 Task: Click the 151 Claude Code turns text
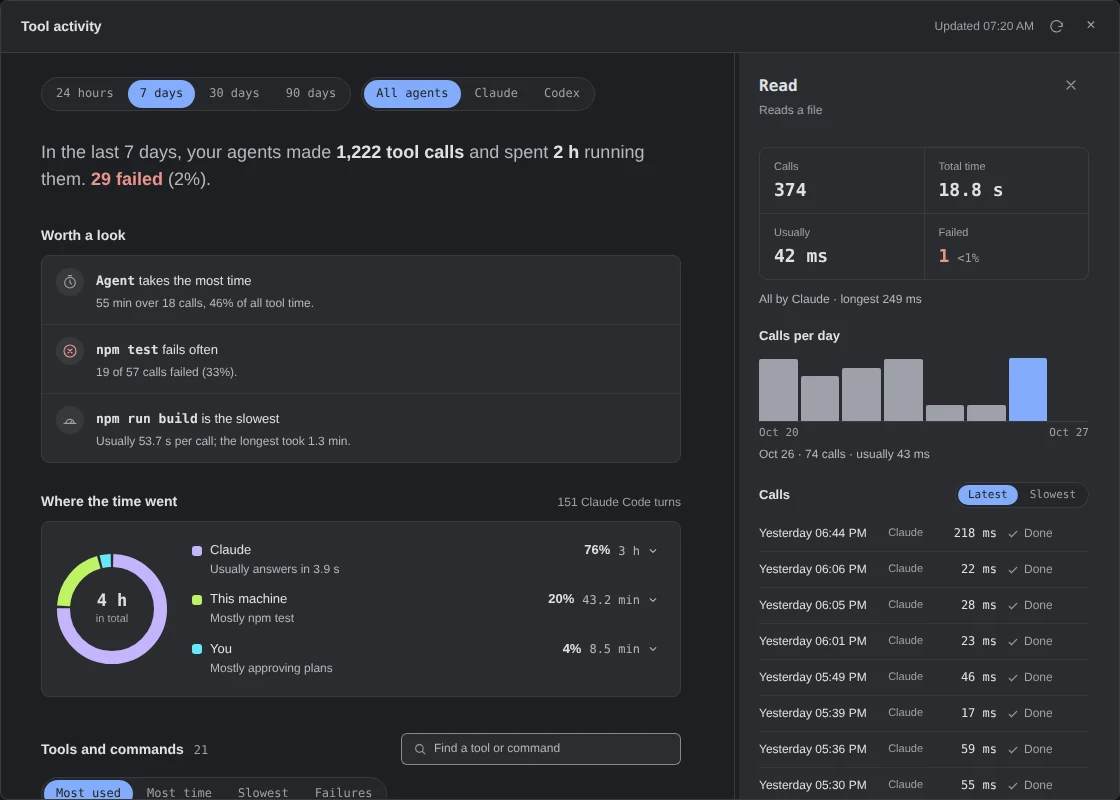[x=619, y=502]
